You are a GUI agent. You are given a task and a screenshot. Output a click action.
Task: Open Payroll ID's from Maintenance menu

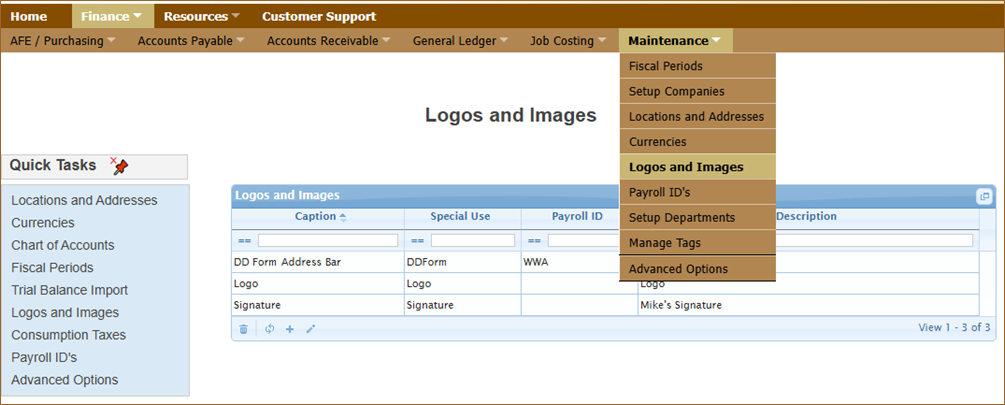(697, 192)
